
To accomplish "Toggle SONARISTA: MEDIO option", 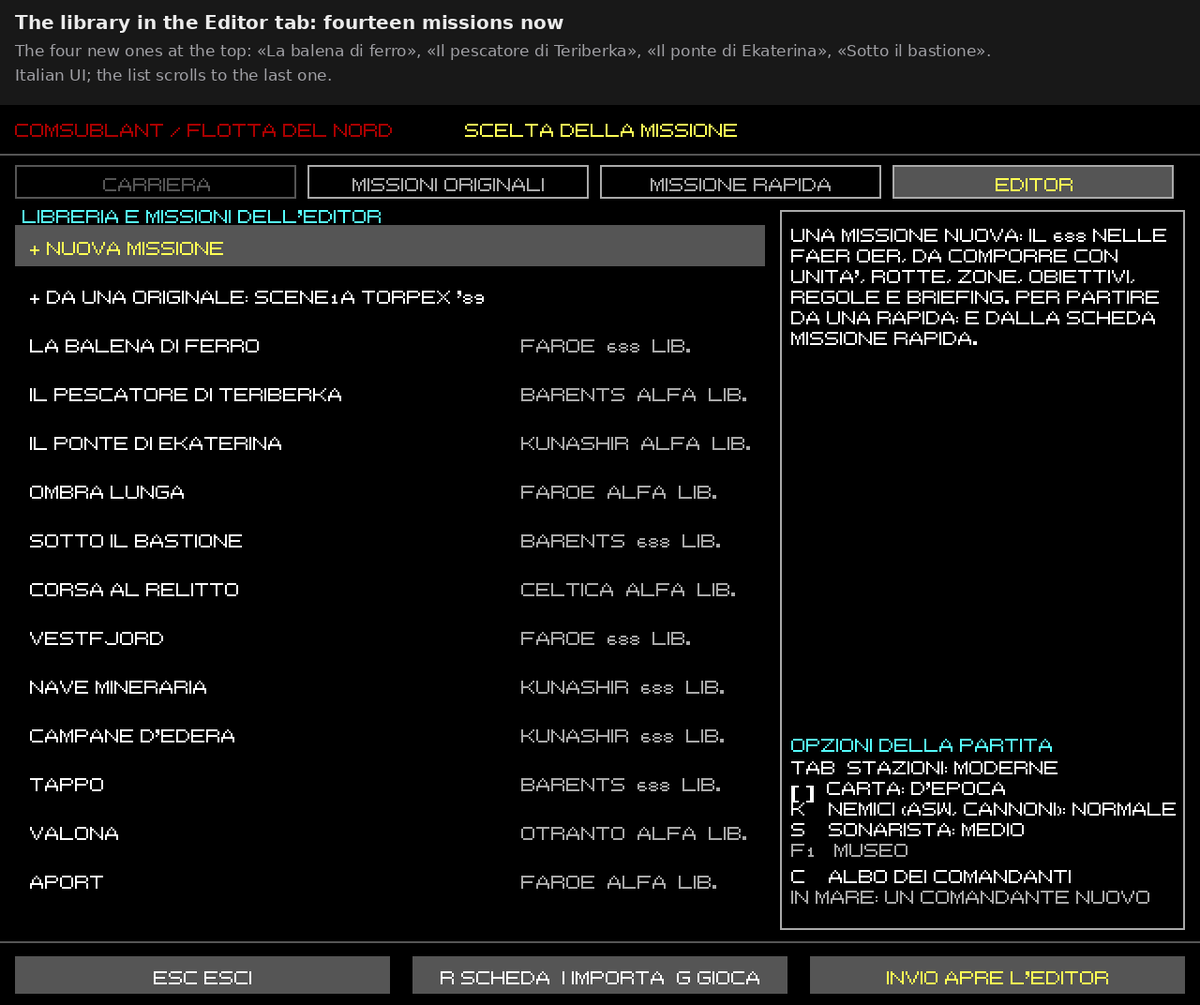I will (907, 830).
